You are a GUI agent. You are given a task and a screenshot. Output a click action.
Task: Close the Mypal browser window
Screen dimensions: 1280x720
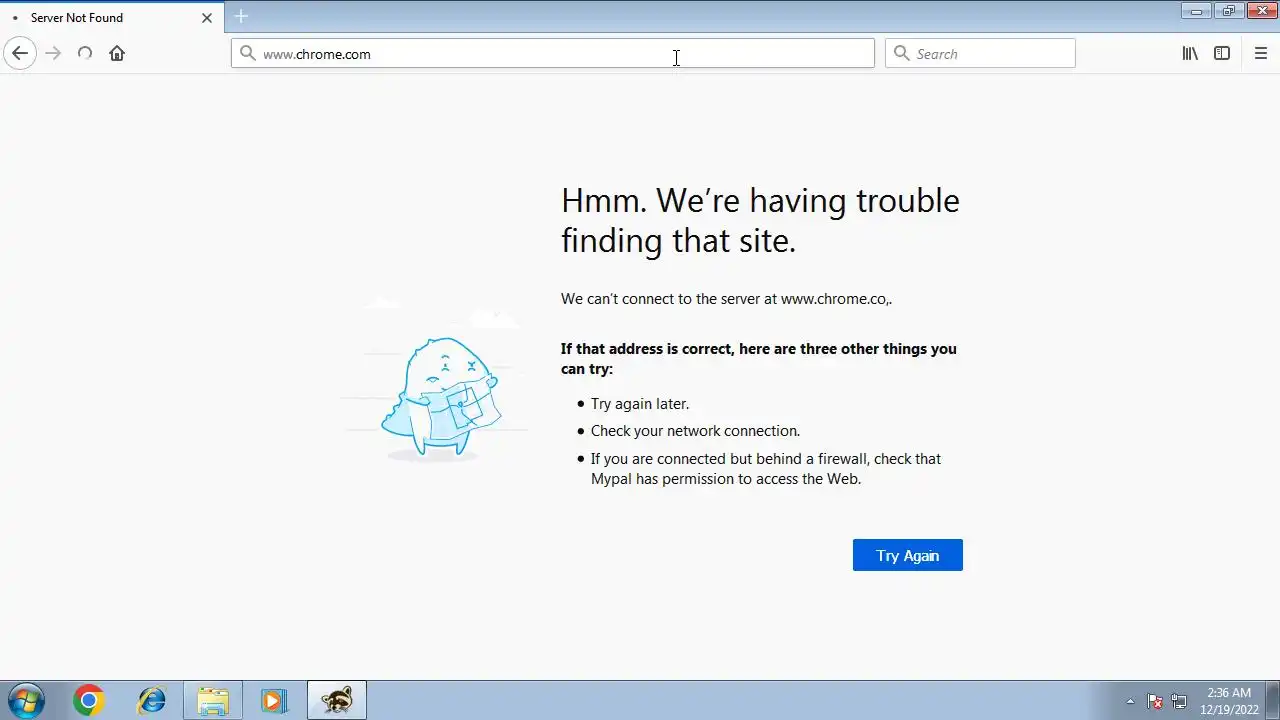pos(1261,11)
